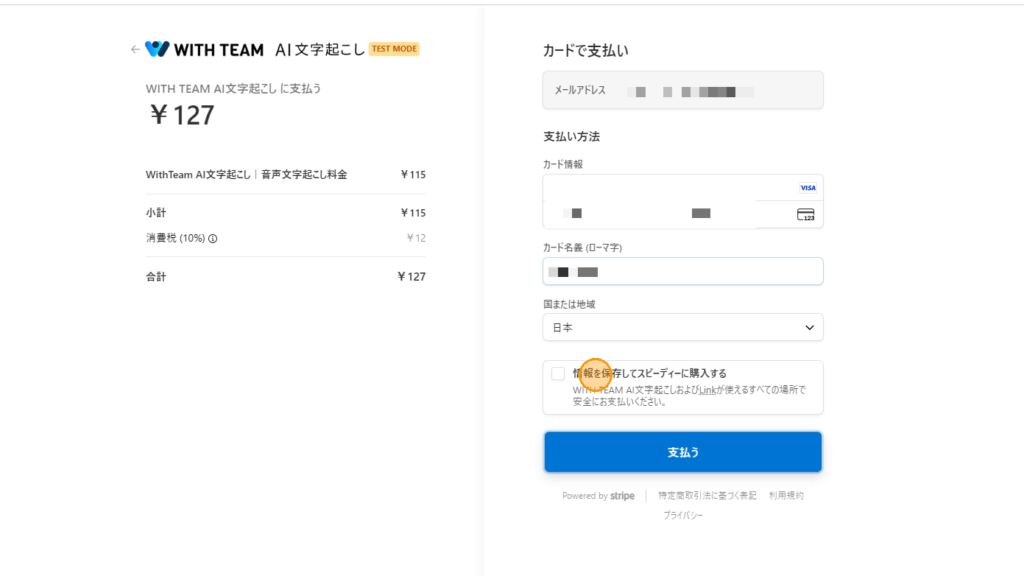Click the Stripe logo in the footer
1024x576 pixels.
(622, 496)
